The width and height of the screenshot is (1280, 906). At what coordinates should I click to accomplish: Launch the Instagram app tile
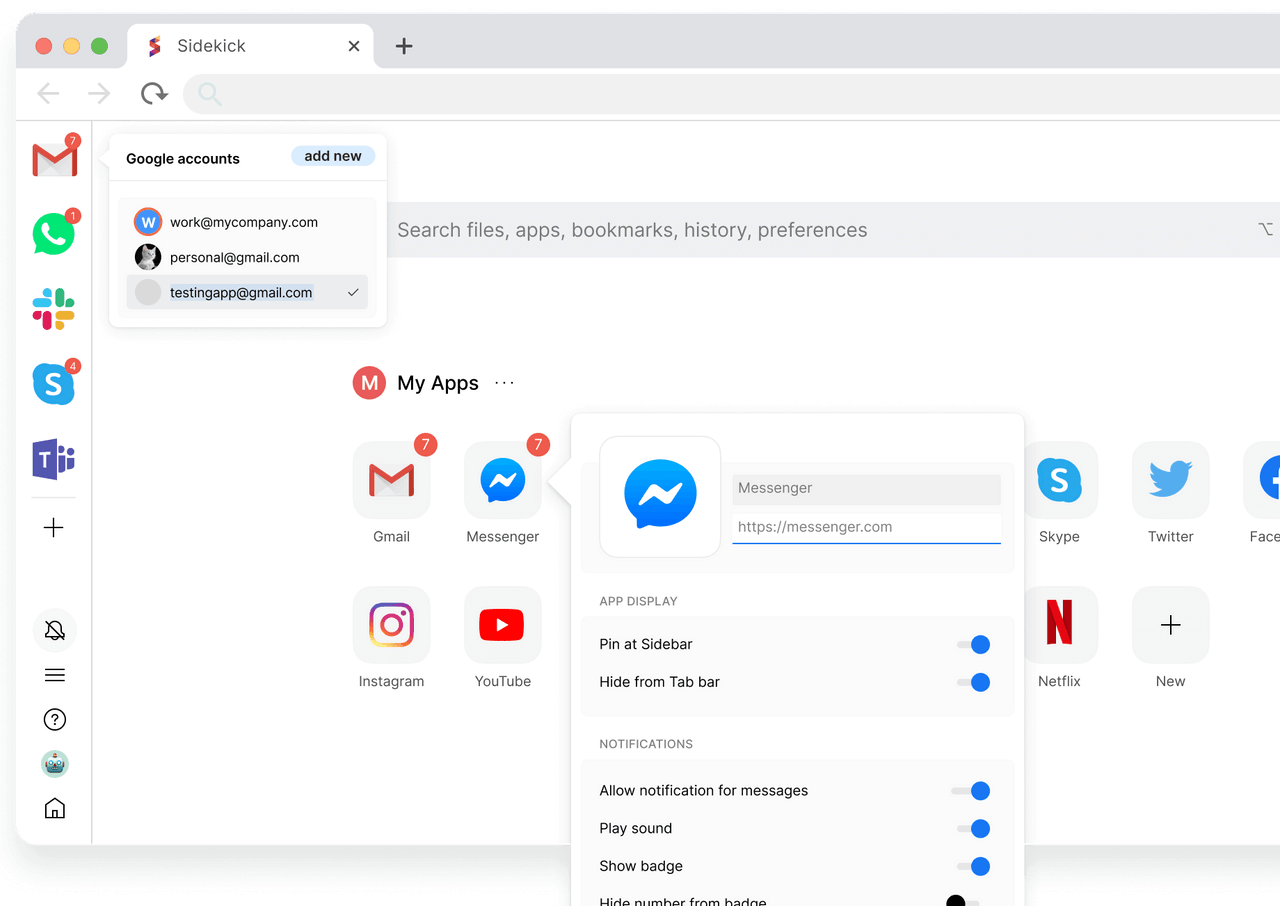coord(392,625)
